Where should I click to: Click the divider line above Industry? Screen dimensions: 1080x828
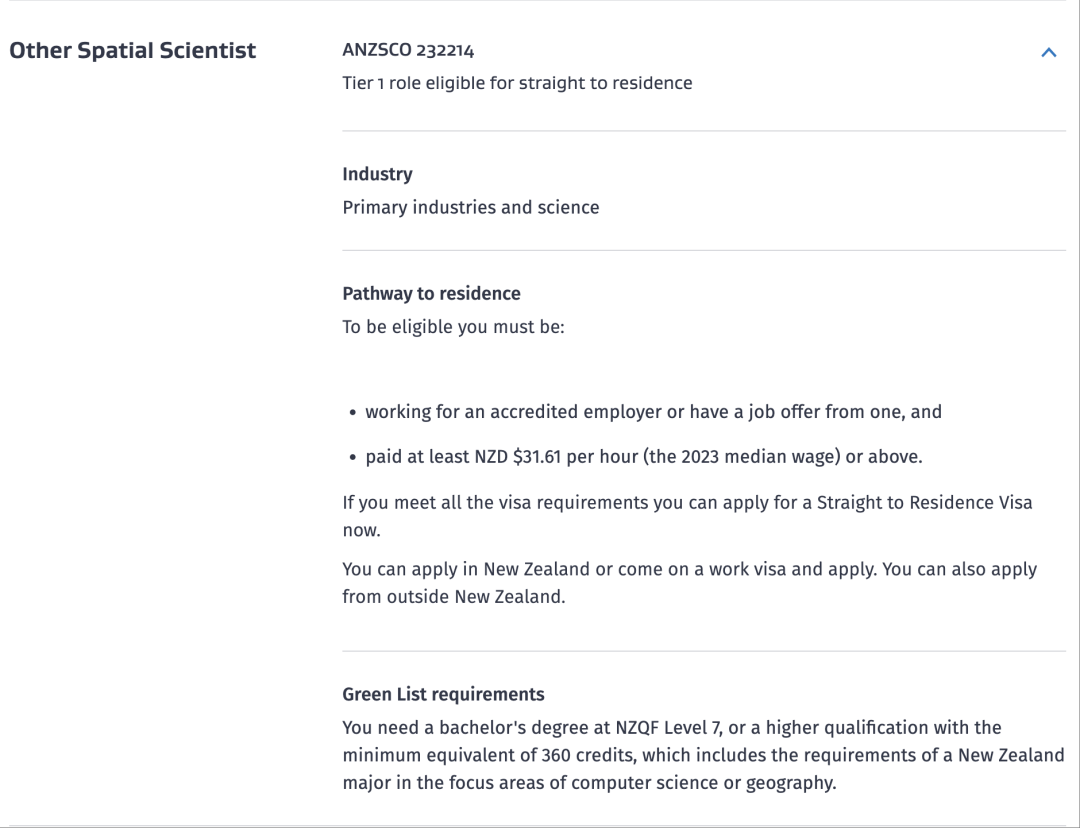pyautogui.click(x=704, y=131)
